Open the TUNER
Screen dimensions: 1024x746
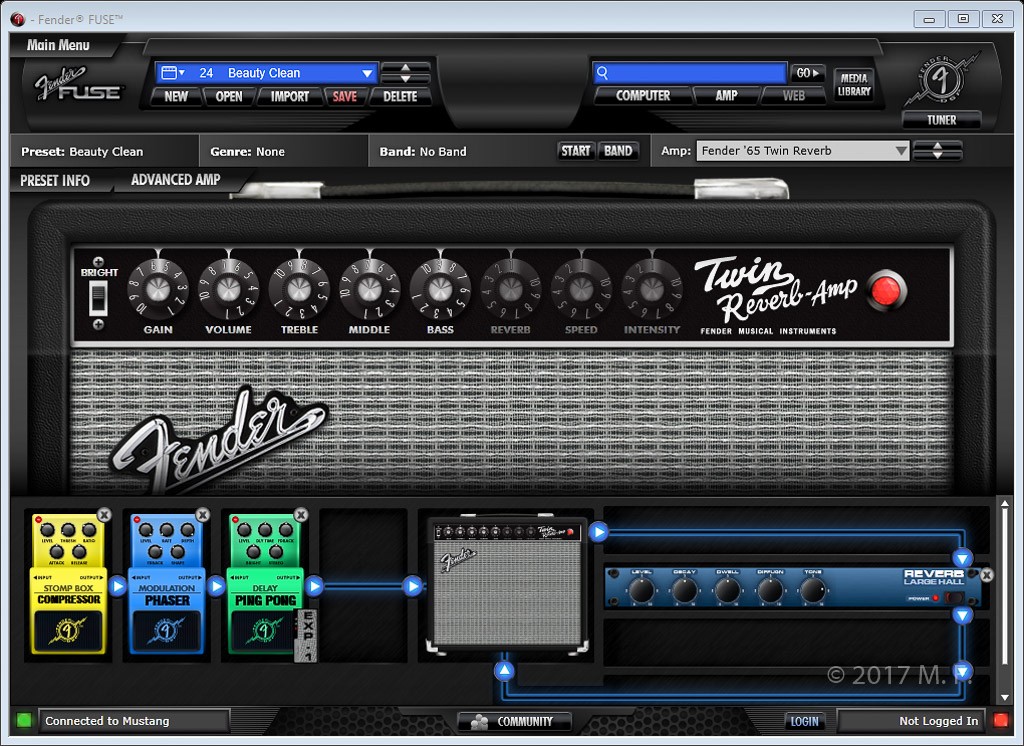pyautogui.click(x=941, y=120)
